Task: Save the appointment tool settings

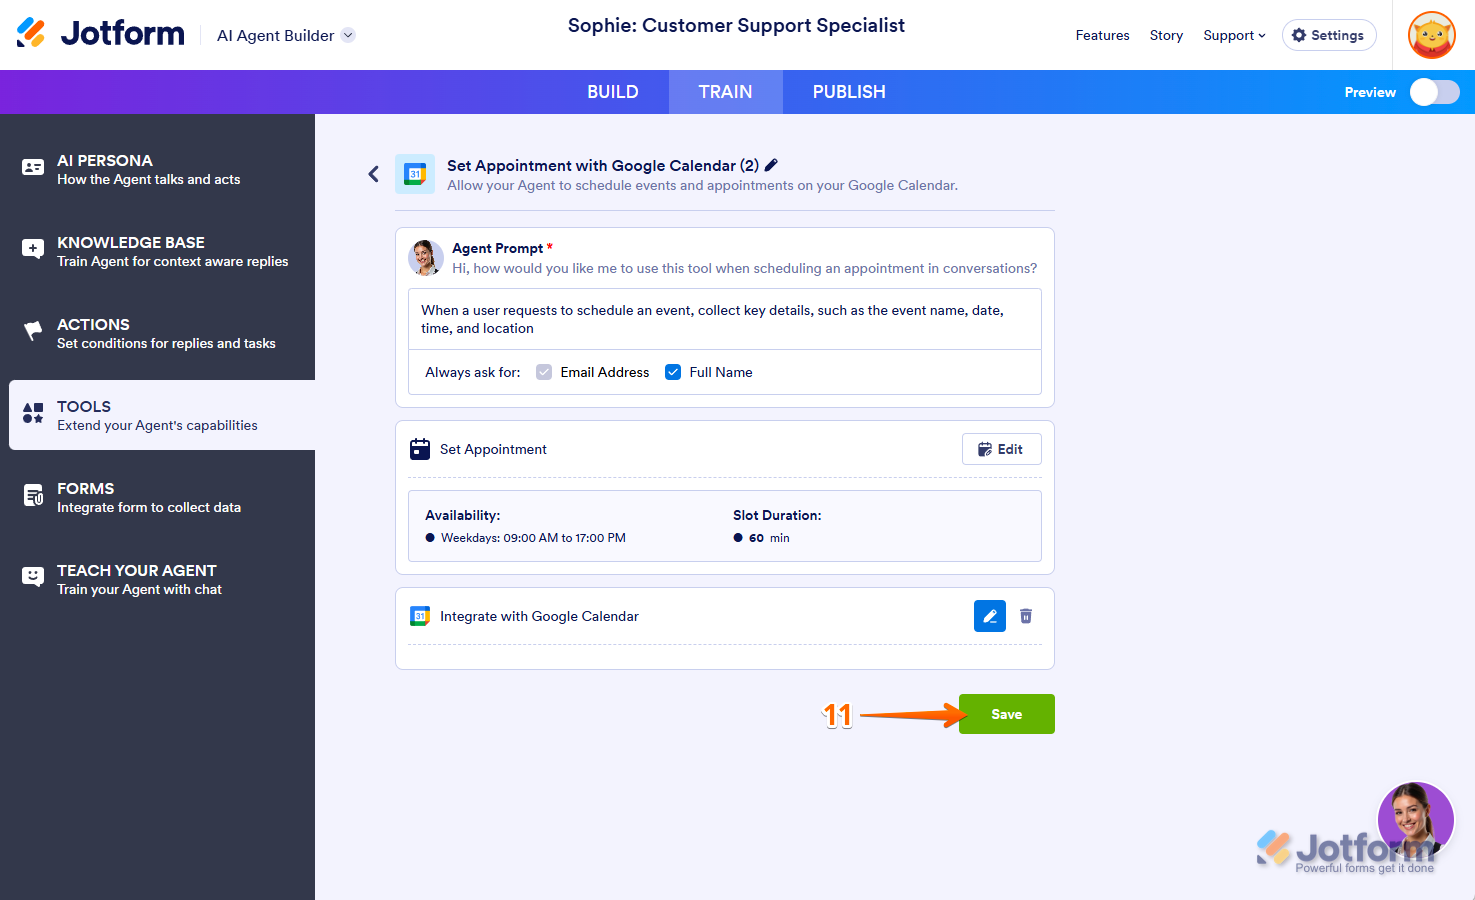Action: (x=1007, y=714)
